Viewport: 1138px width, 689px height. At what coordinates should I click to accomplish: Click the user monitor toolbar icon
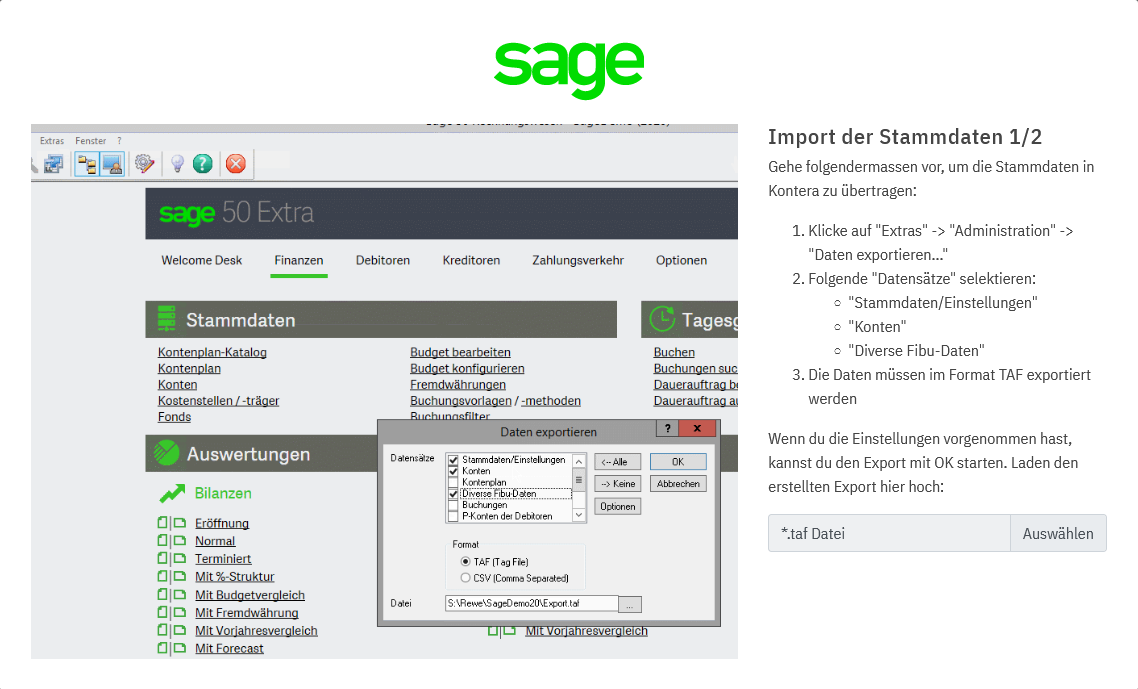[x=112, y=164]
